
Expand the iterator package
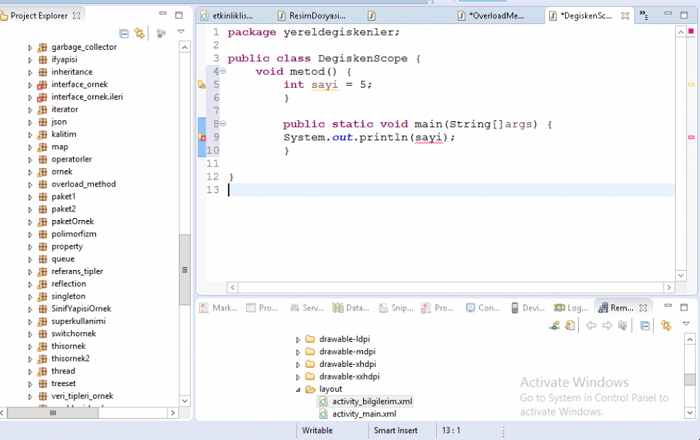(x=30, y=110)
